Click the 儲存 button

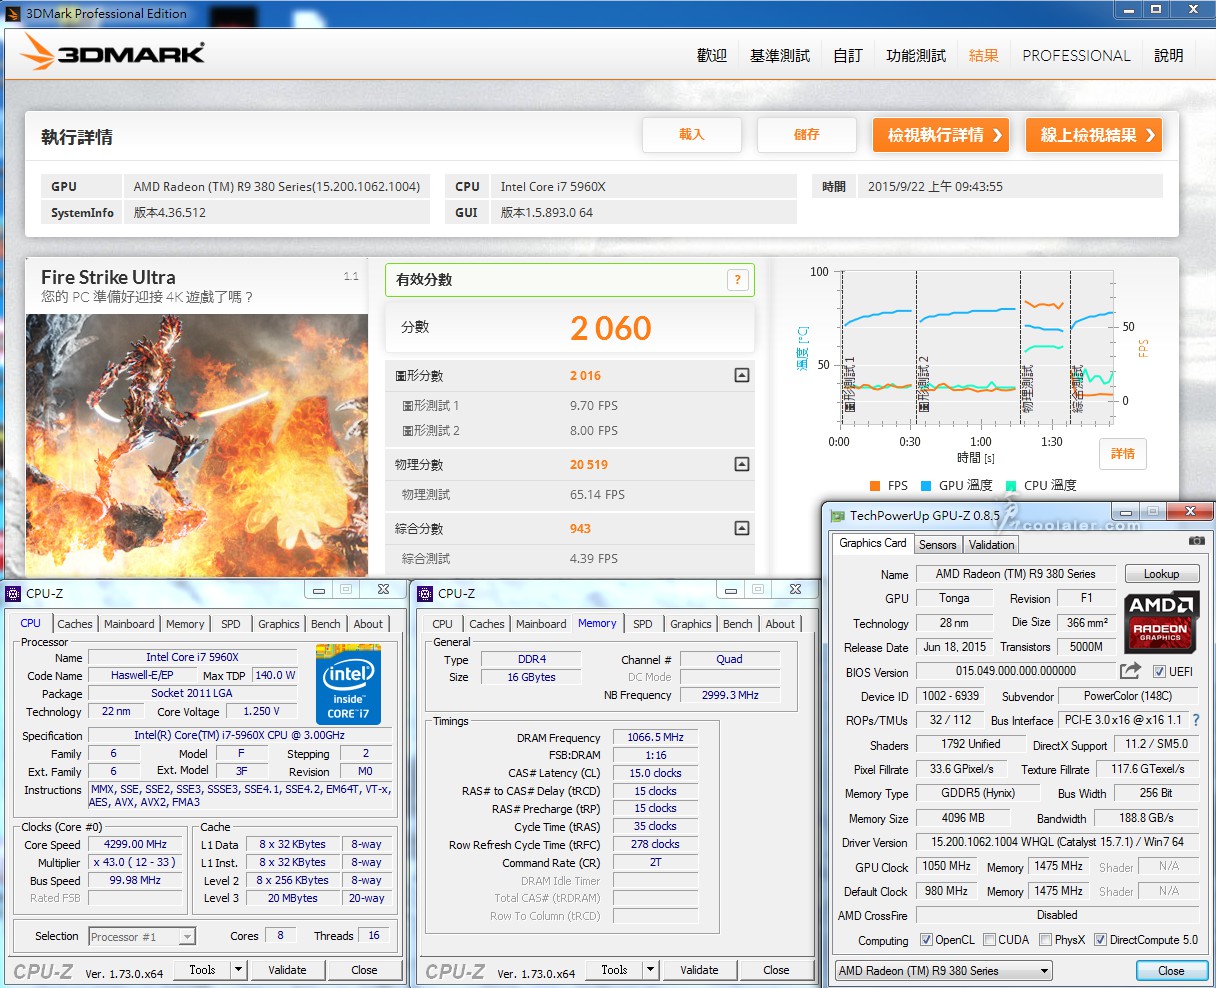(807, 135)
